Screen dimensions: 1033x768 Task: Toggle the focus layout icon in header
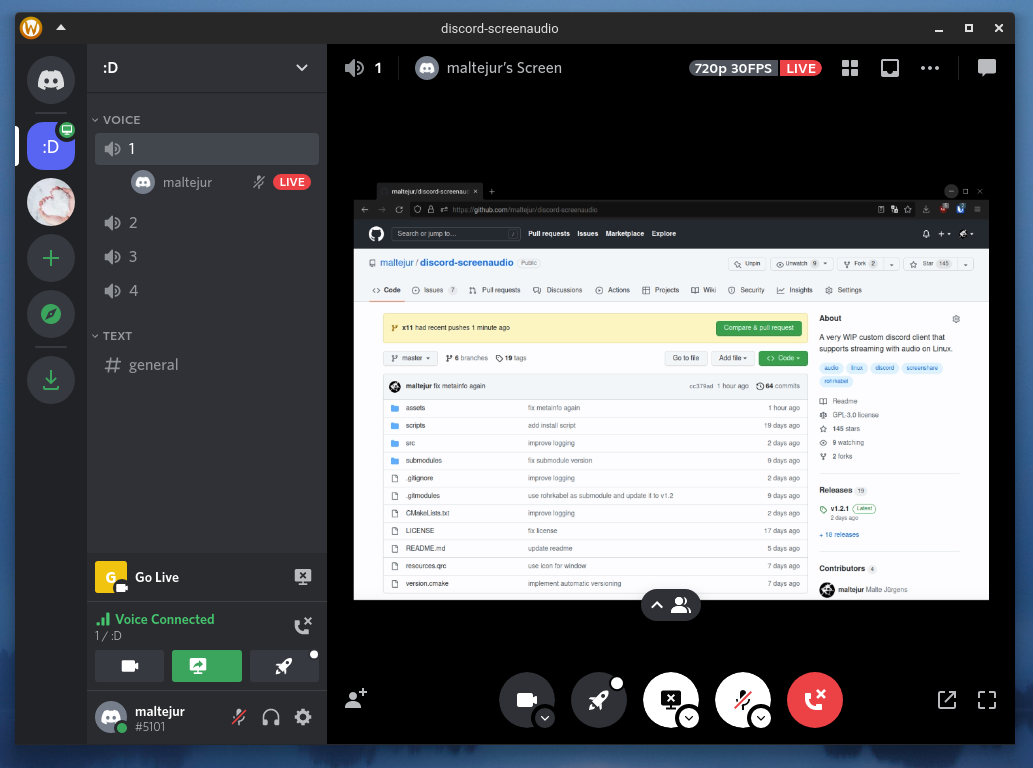pos(890,68)
